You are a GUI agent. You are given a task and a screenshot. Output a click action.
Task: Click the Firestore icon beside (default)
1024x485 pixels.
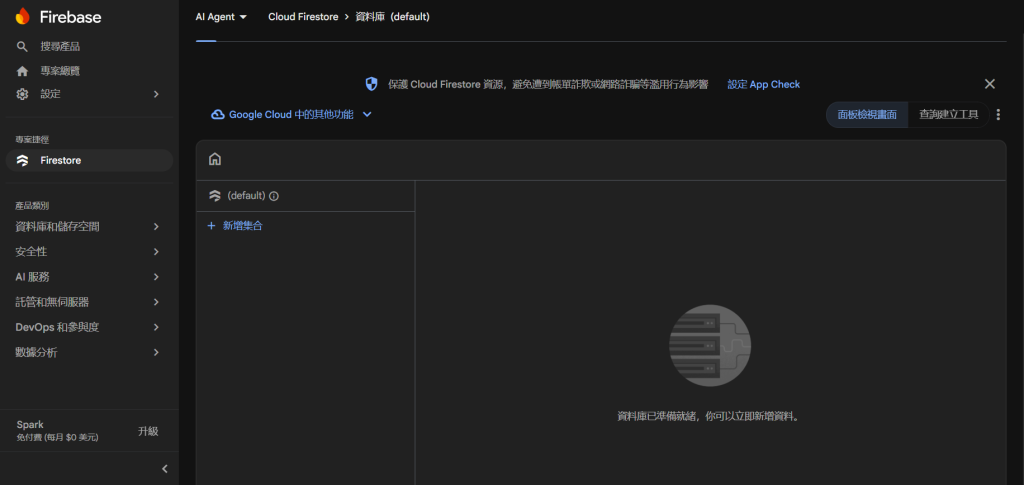tap(214, 196)
